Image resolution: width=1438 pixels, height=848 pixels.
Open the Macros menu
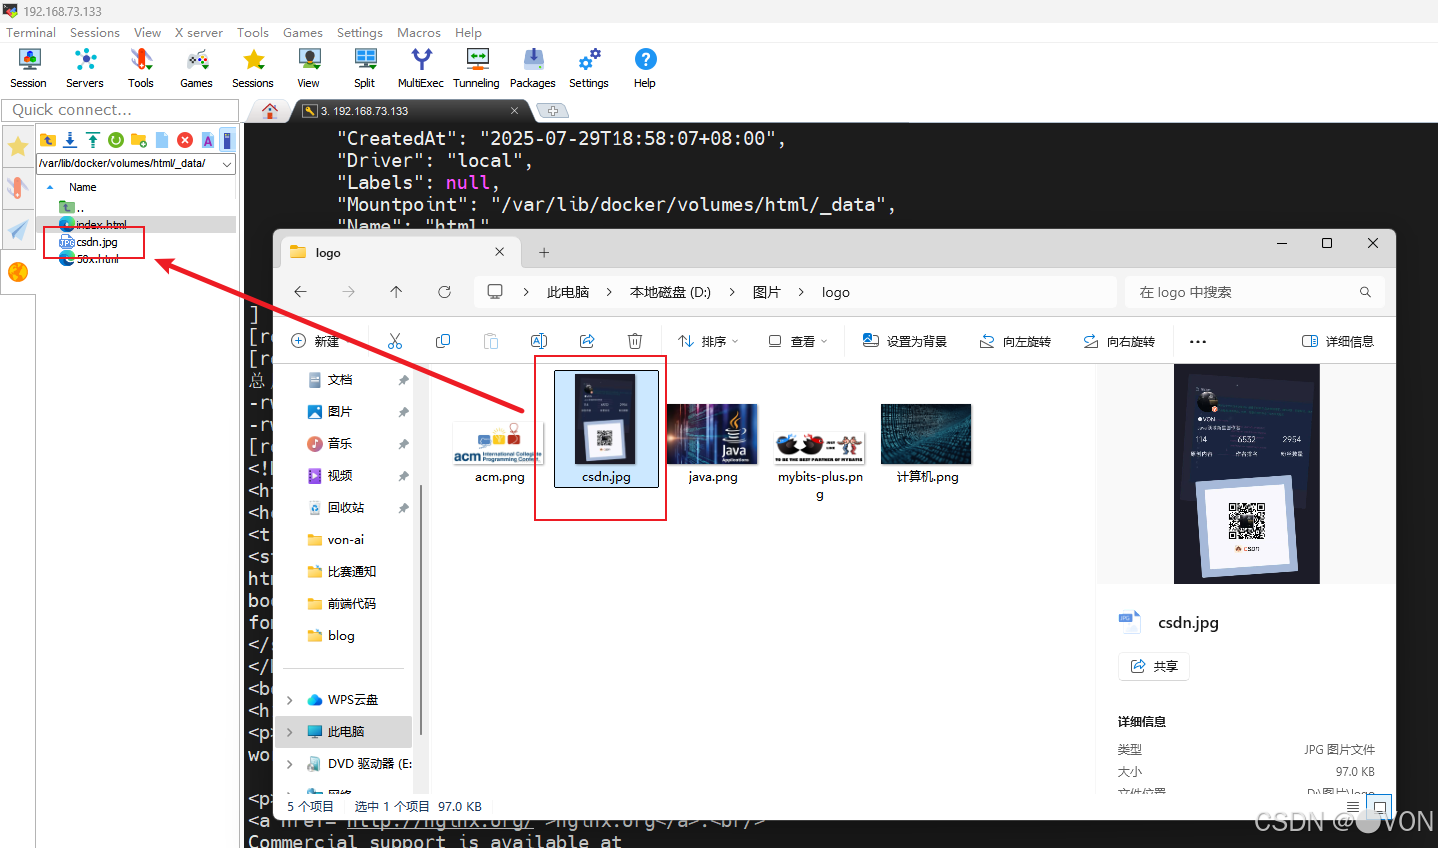(x=419, y=32)
